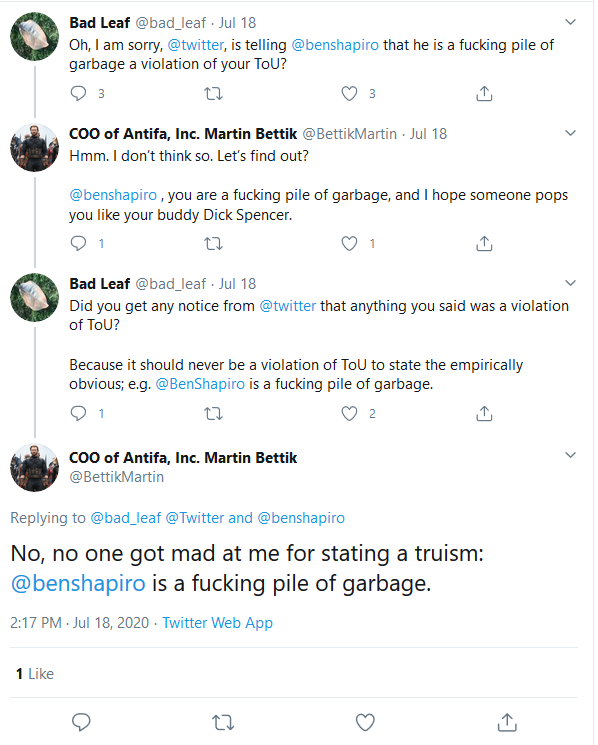View the 1 Like count list
Image resolution: width=598 pixels, height=745 pixels.
point(35,674)
